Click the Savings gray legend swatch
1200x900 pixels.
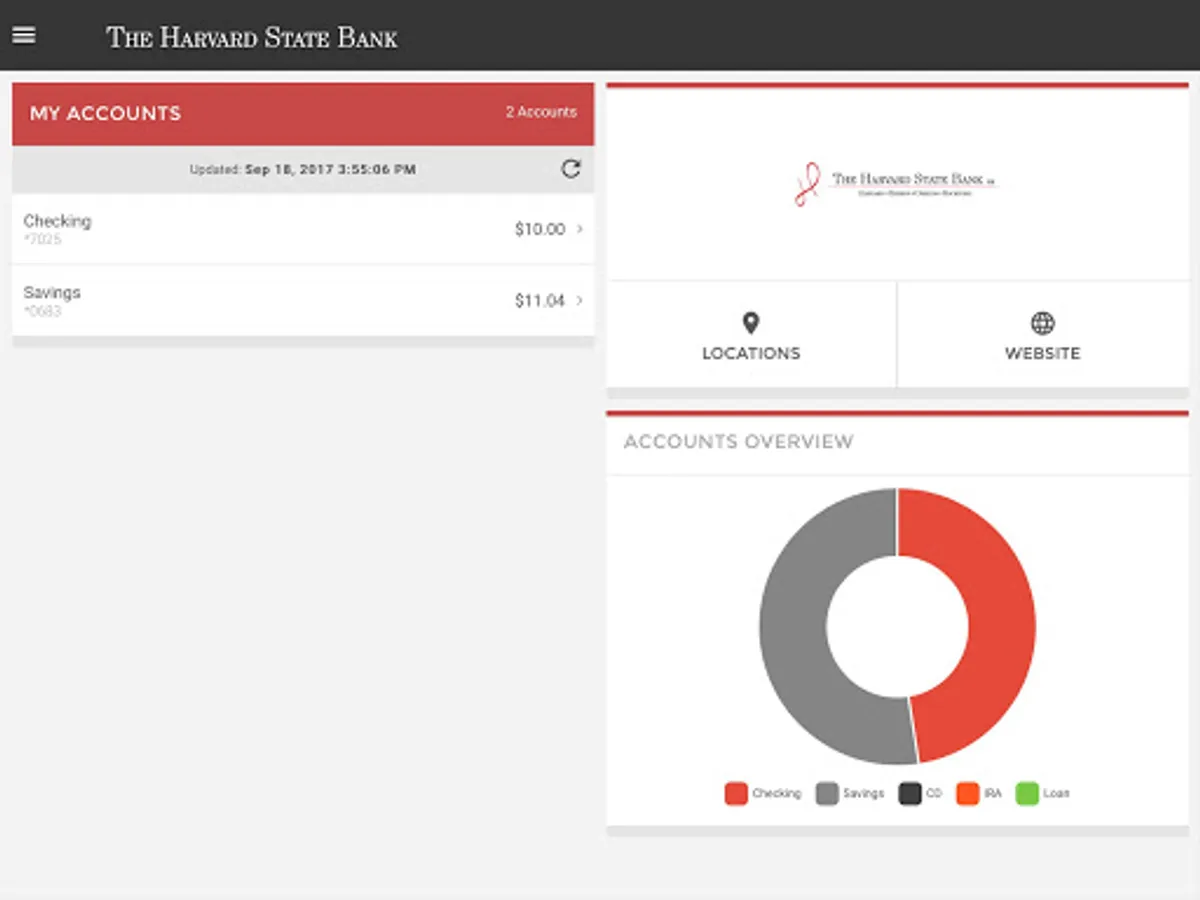[x=827, y=794]
